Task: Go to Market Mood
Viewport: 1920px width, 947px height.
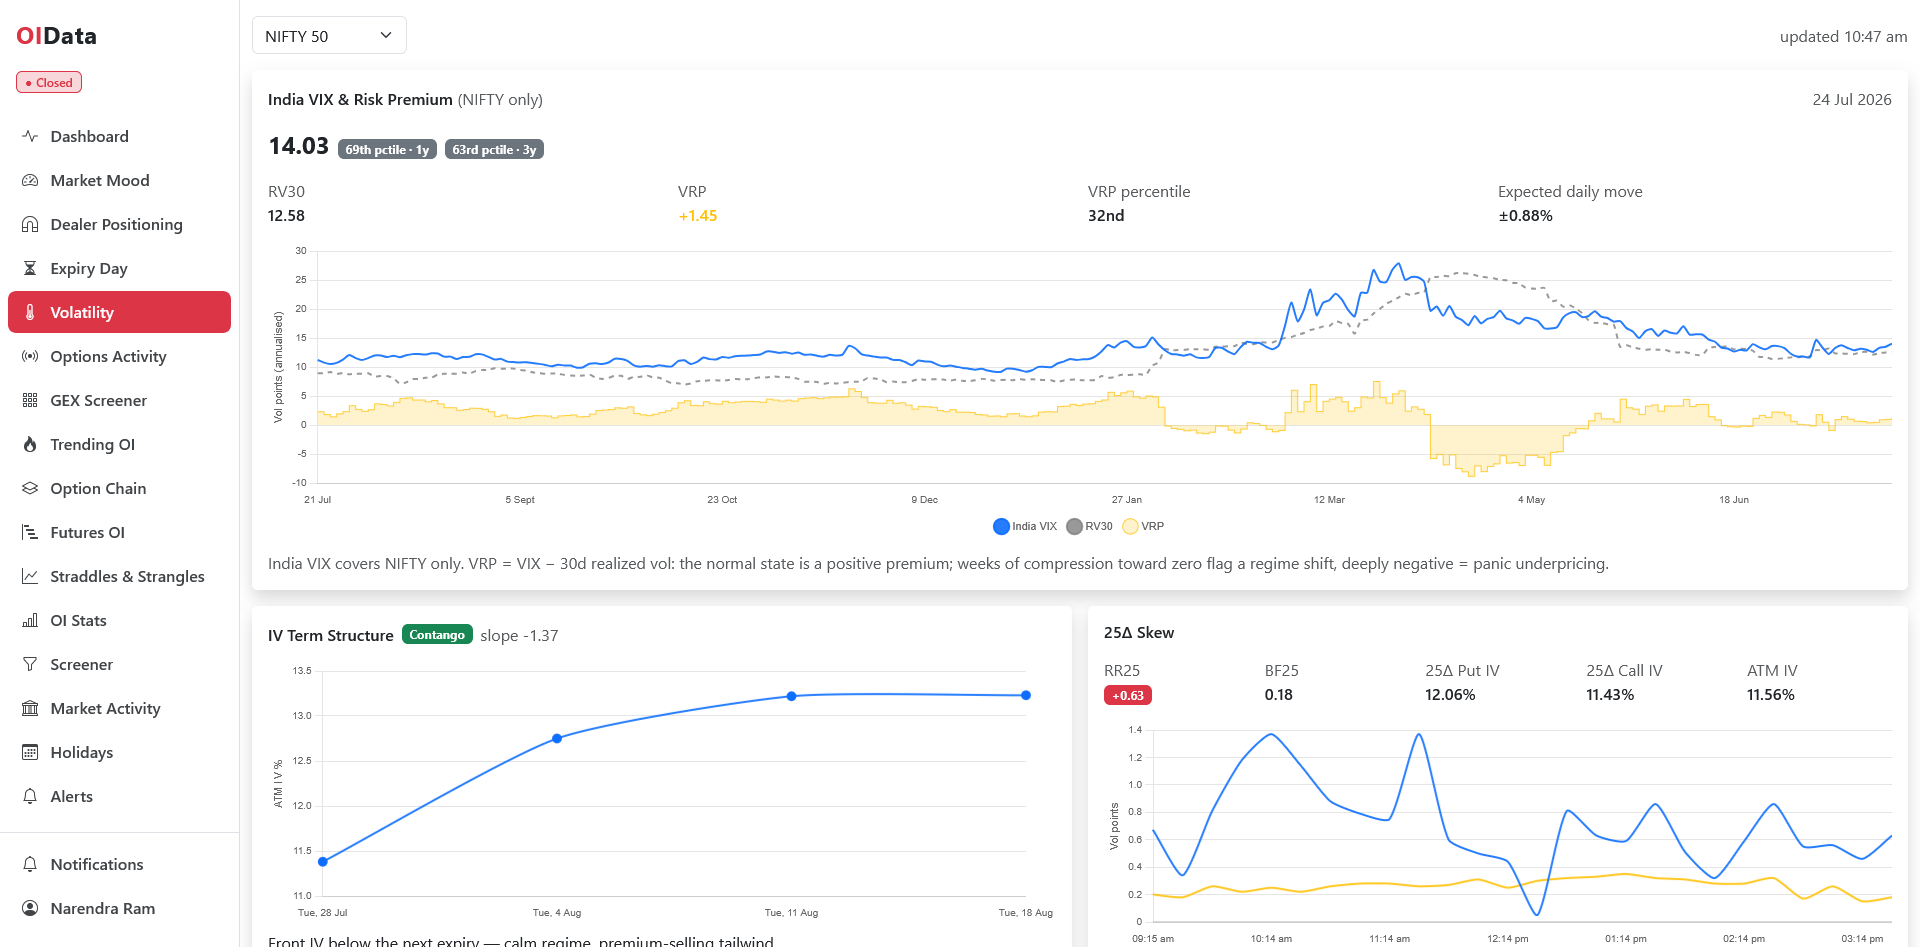Action: coord(119,180)
